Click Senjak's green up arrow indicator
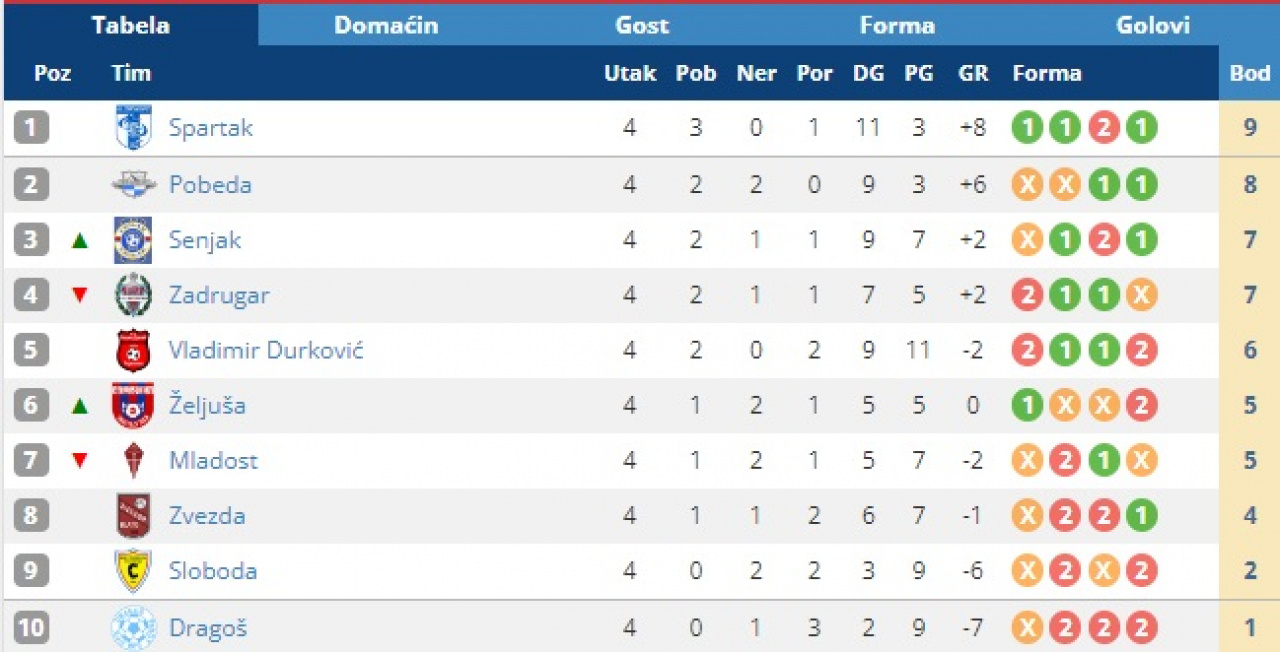 80,240
